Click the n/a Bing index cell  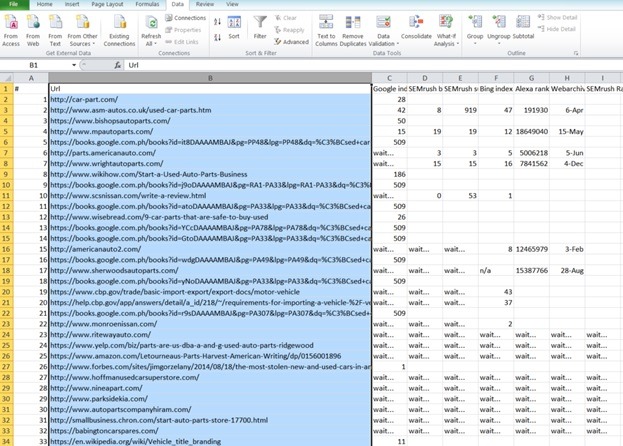click(496, 270)
